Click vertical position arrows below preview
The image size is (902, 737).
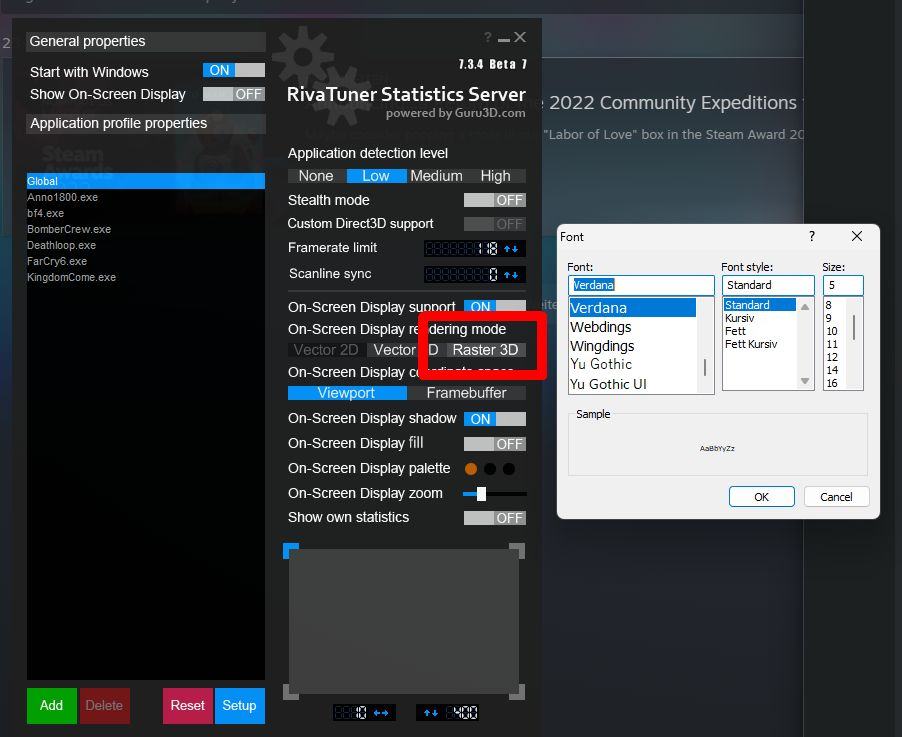pyautogui.click(x=431, y=713)
